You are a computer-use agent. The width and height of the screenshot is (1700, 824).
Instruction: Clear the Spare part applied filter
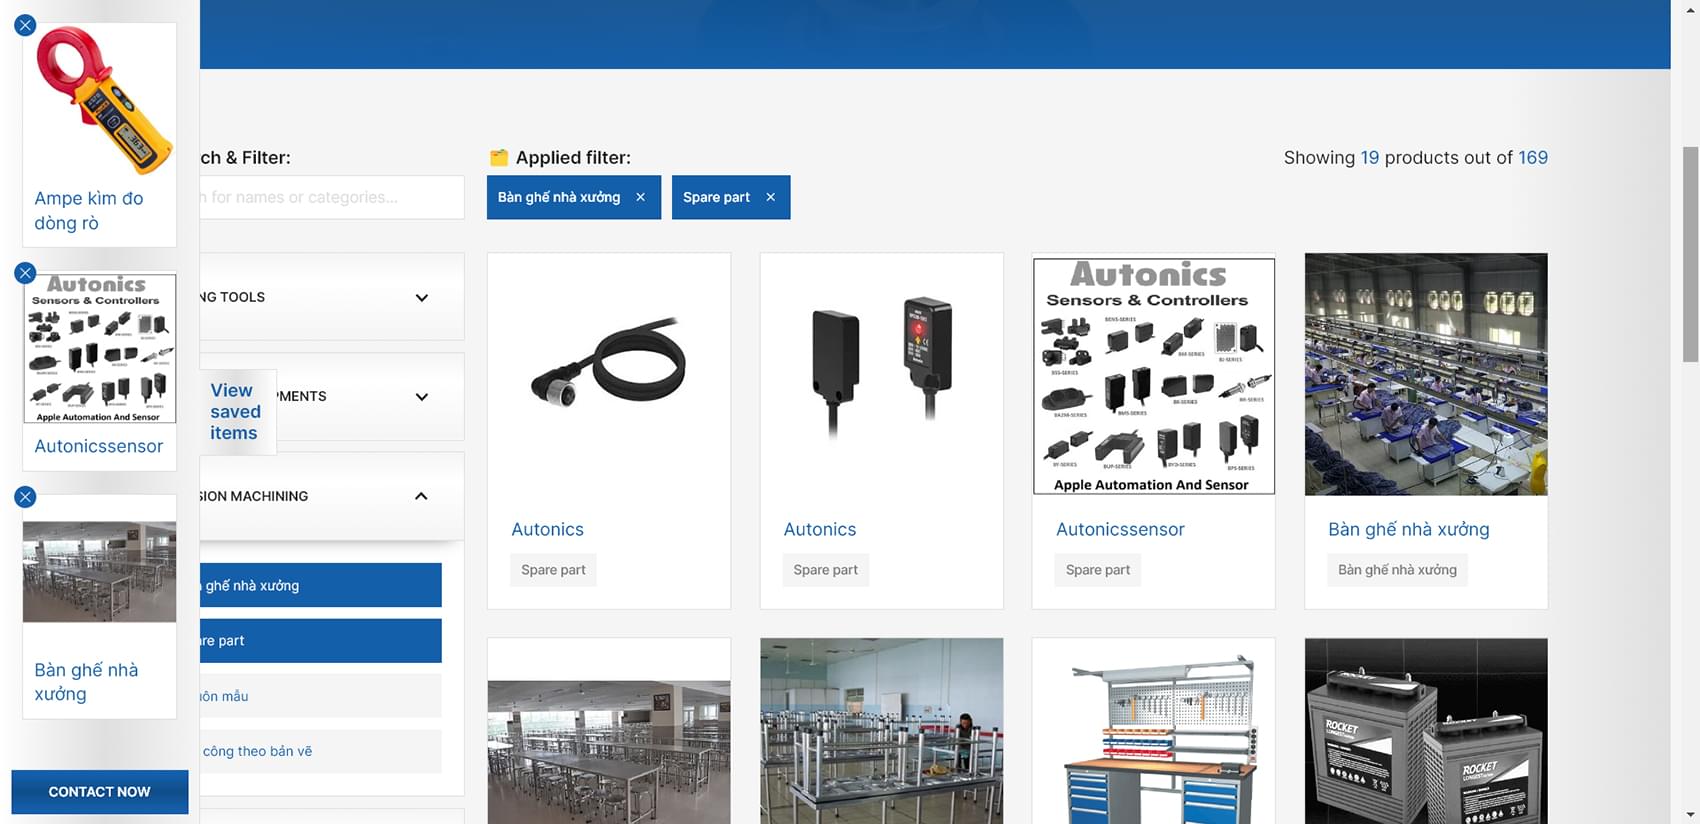771,197
